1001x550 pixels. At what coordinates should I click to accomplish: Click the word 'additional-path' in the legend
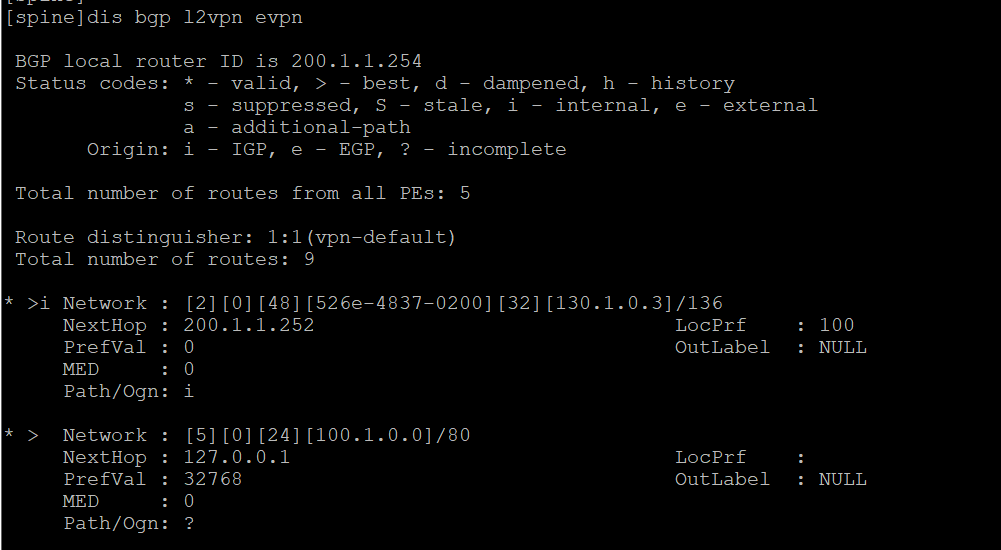click(x=321, y=127)
